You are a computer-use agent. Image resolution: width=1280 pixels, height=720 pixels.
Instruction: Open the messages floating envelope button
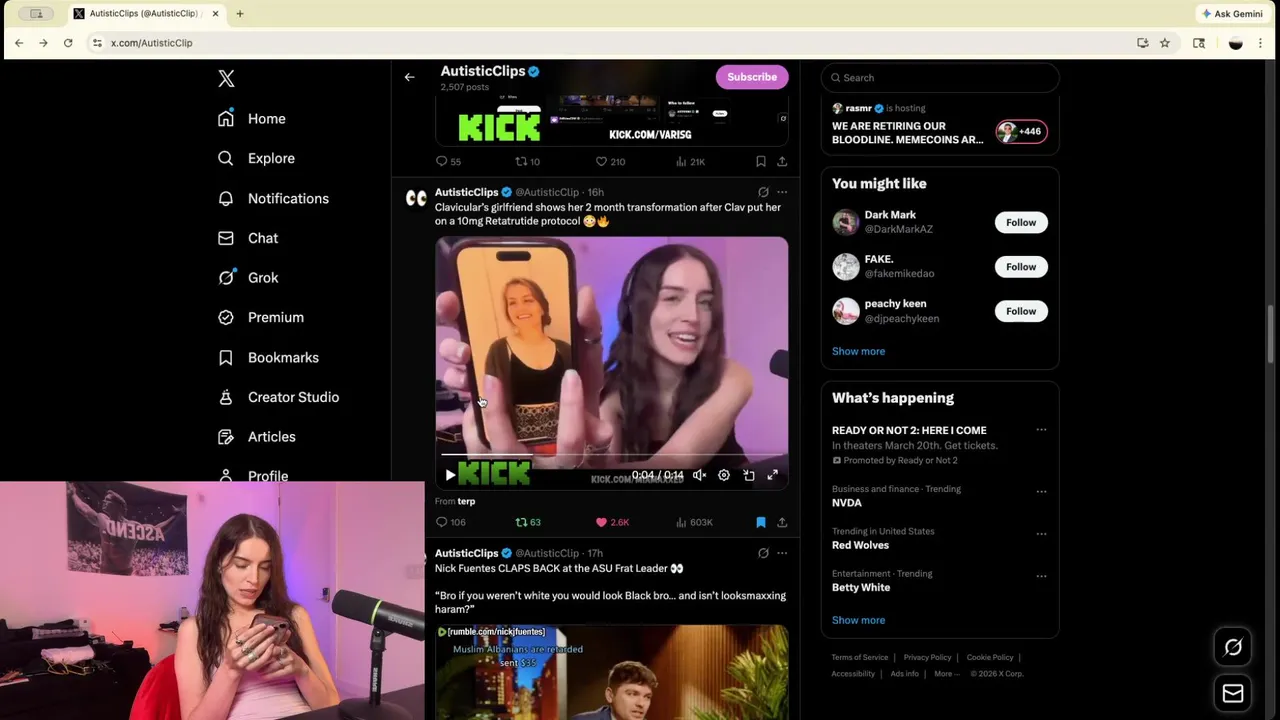(x=1233, y=693)
